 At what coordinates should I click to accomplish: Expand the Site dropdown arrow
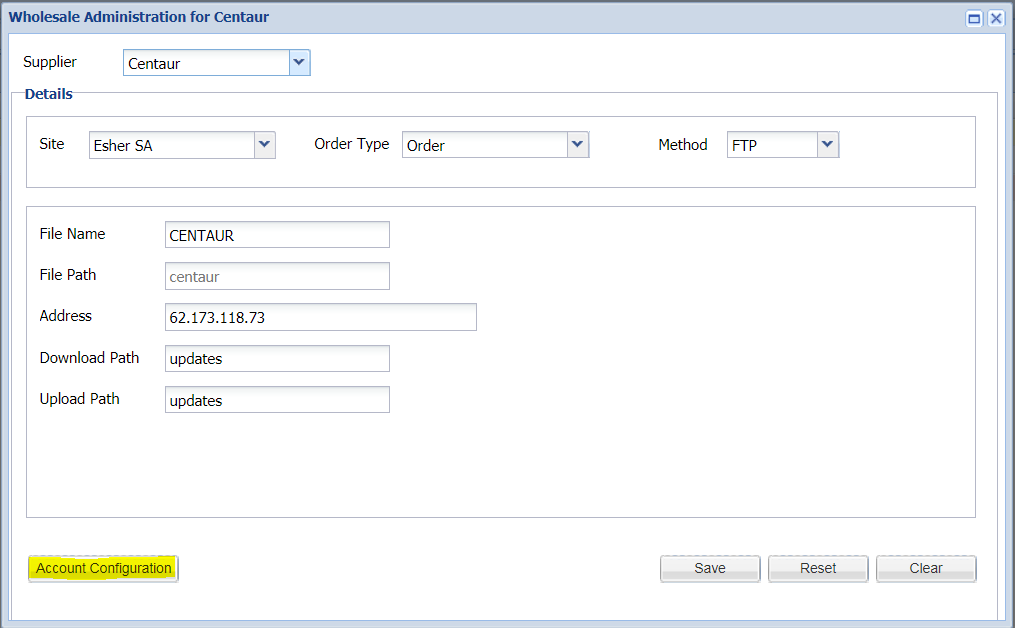pos(264,145)
